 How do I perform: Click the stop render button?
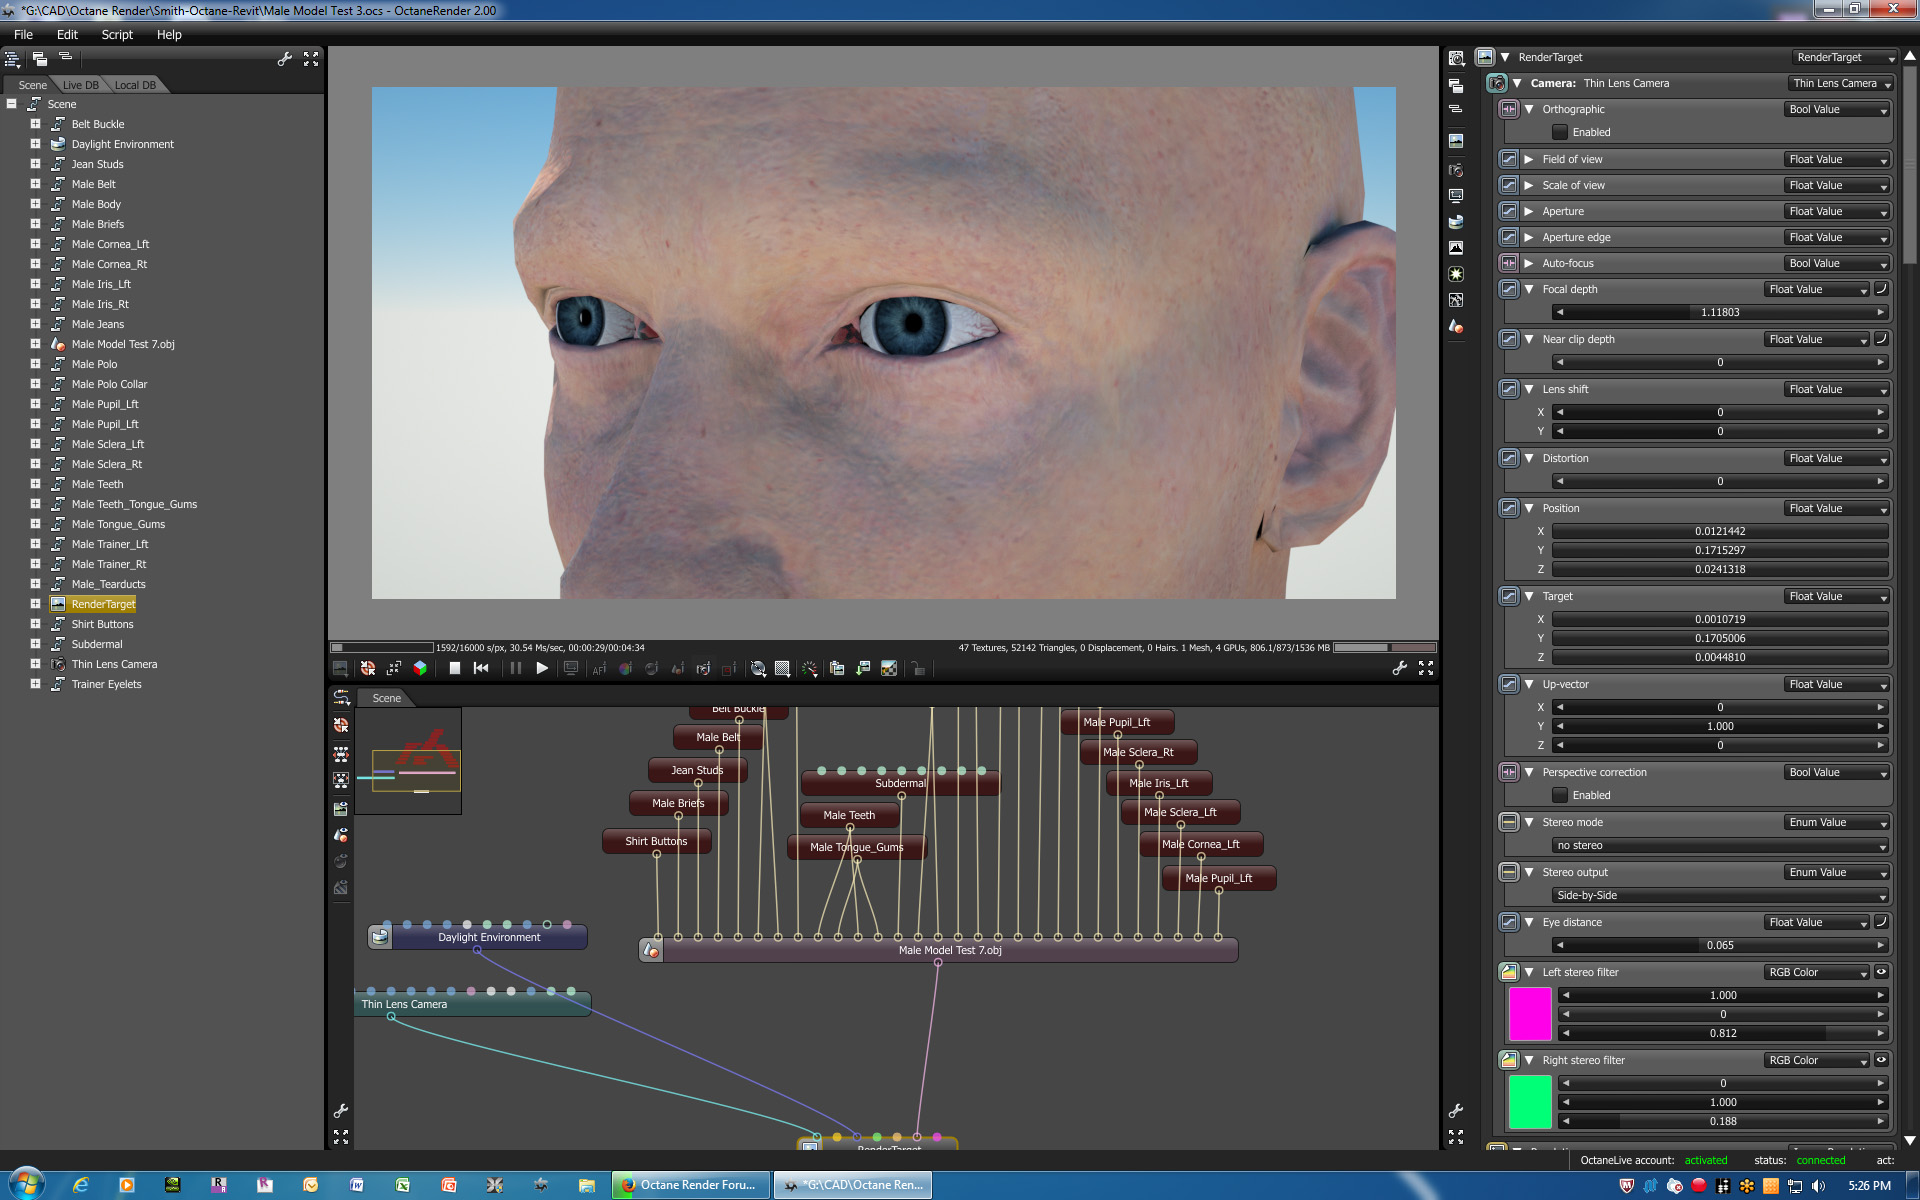[455, 669]
